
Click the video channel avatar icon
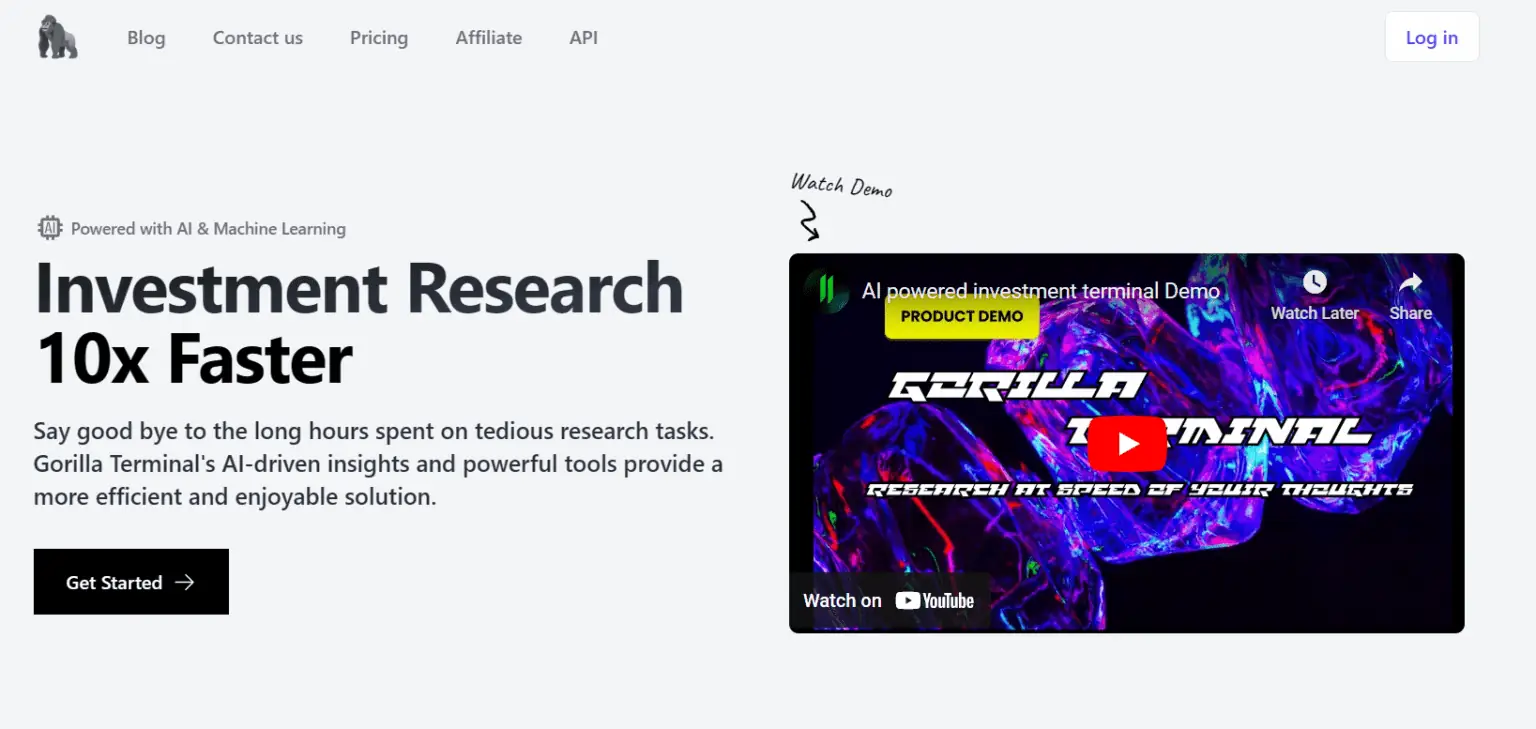[826, 290]
